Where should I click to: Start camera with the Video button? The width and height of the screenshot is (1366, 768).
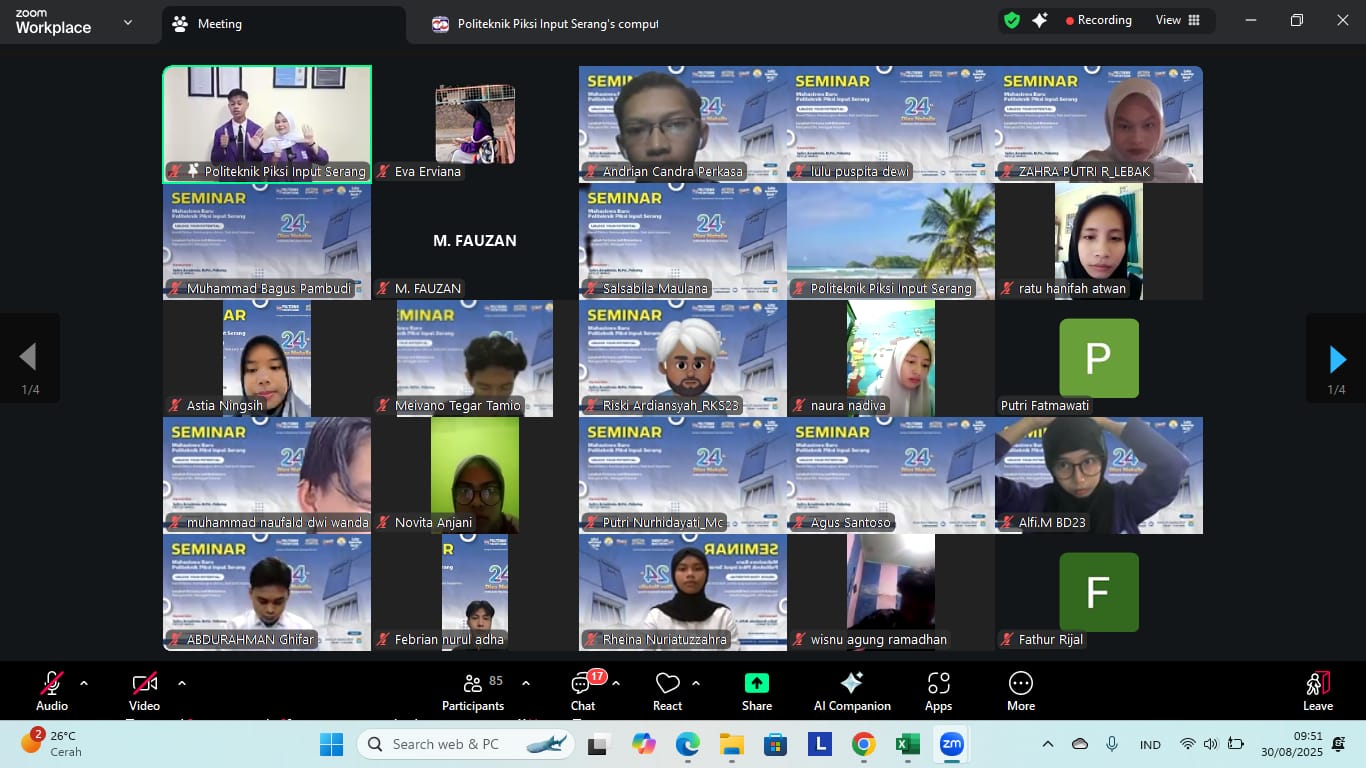click(144, 691)
